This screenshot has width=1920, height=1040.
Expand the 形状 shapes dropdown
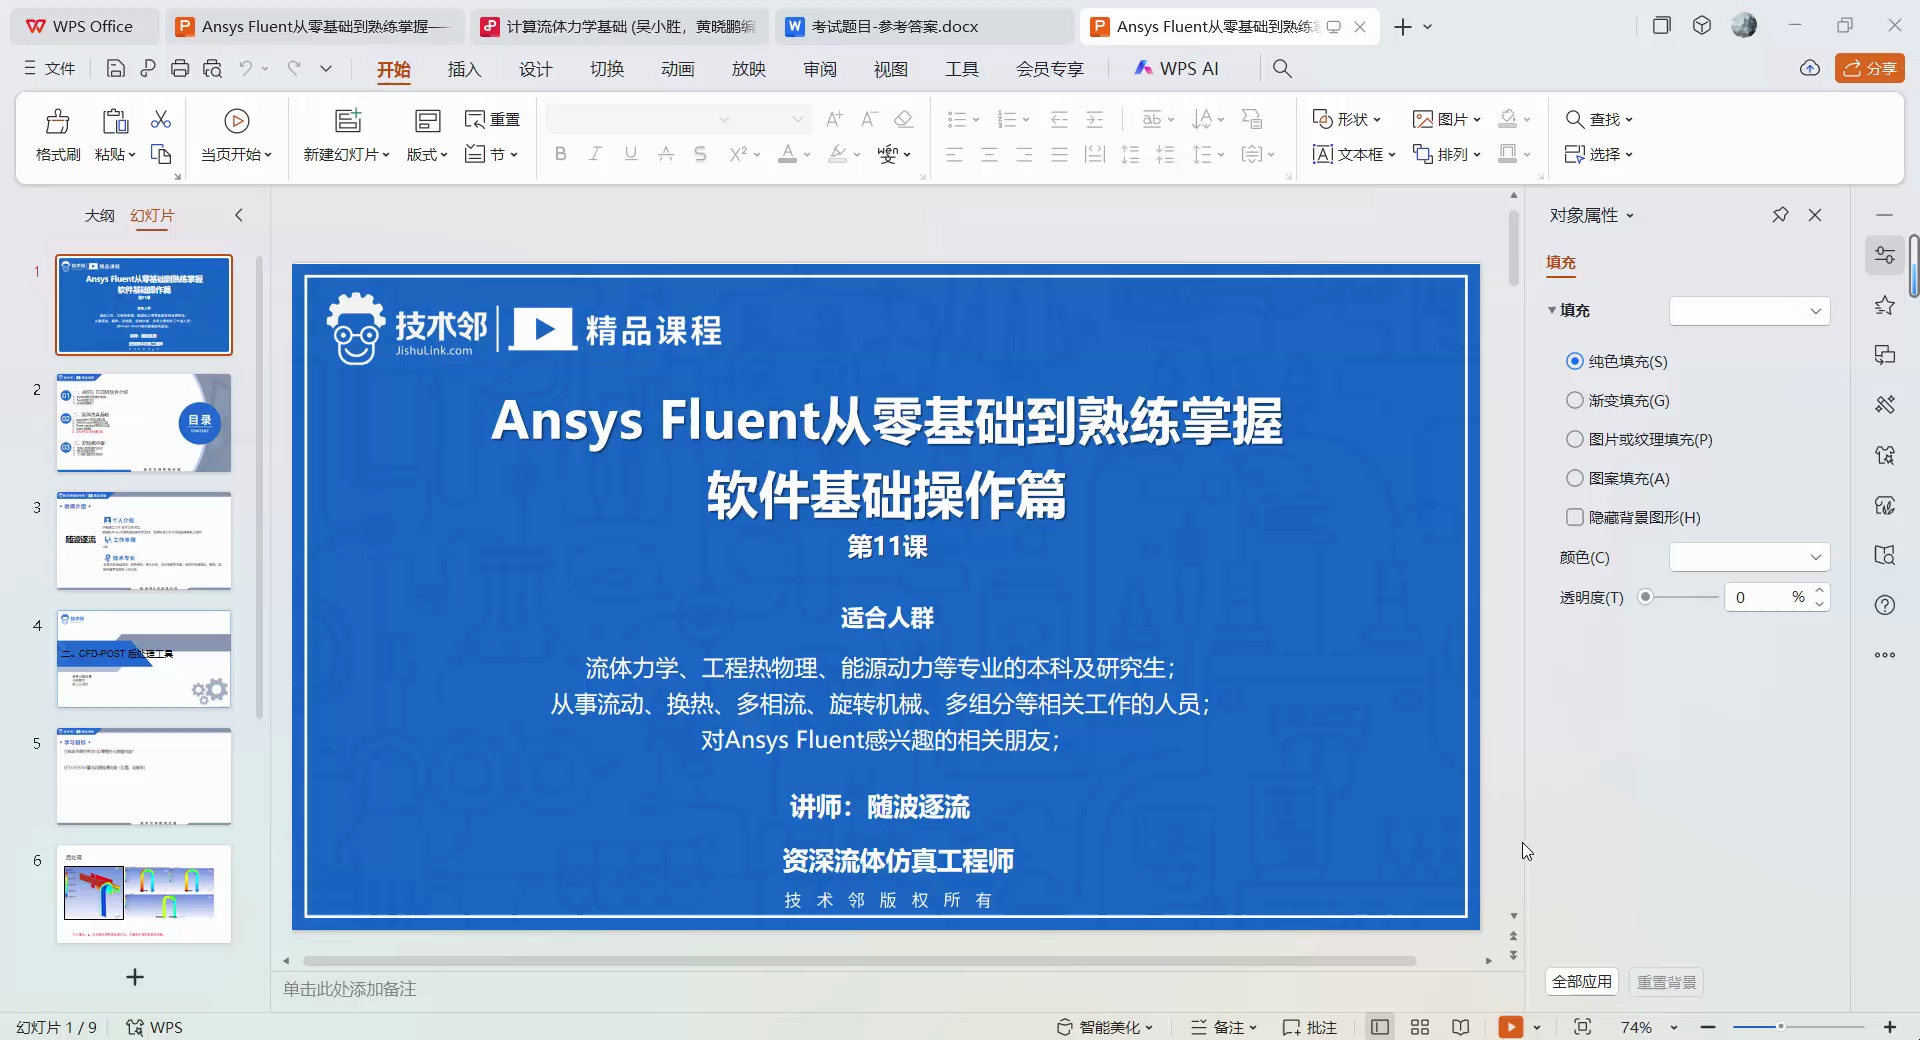click(1345, 118)
